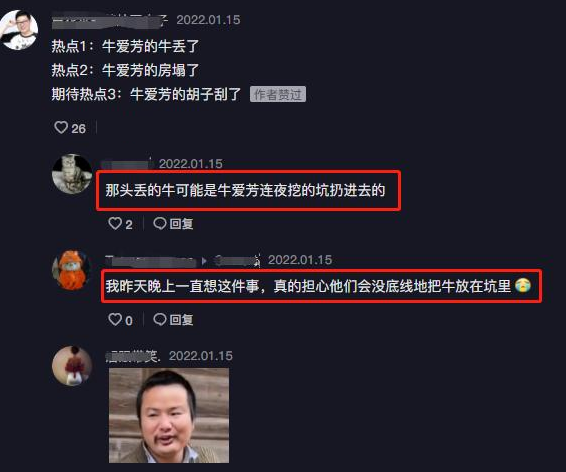566x472 pixels.
Task: Like the reply with 0 likes
Action: point(115,319)
